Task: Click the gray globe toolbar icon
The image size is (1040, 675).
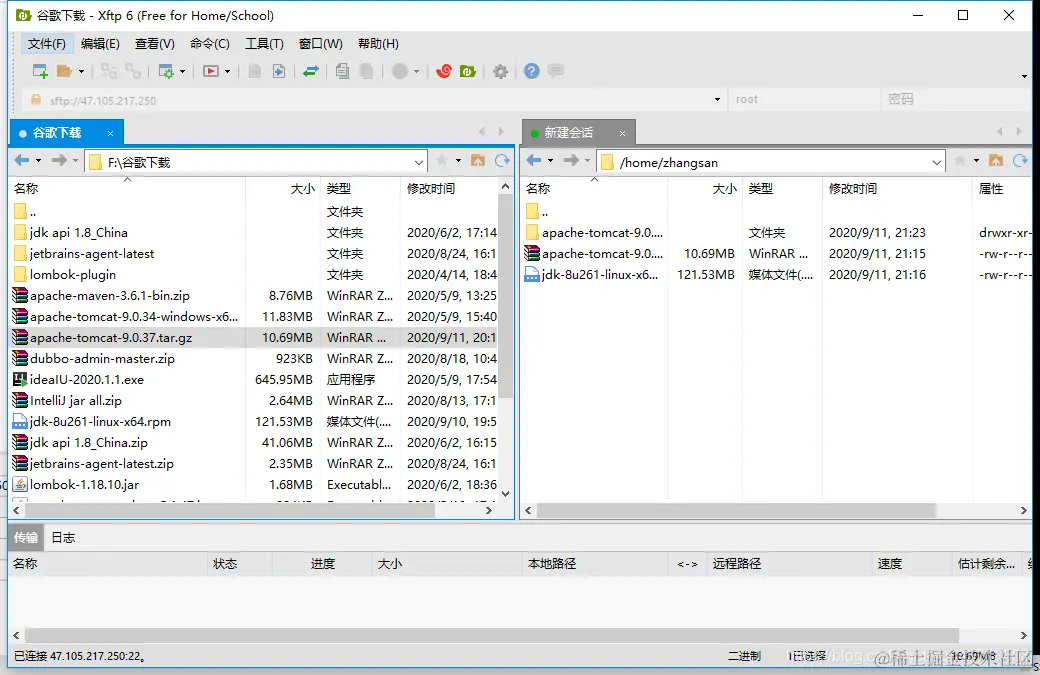Action: [x=399, y=71]
